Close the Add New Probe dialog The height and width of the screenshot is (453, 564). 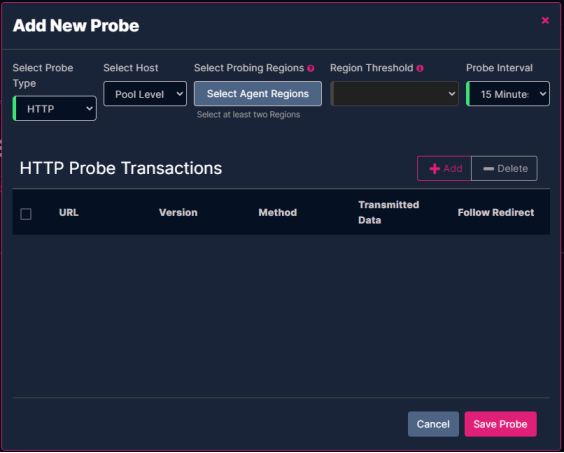545,21
